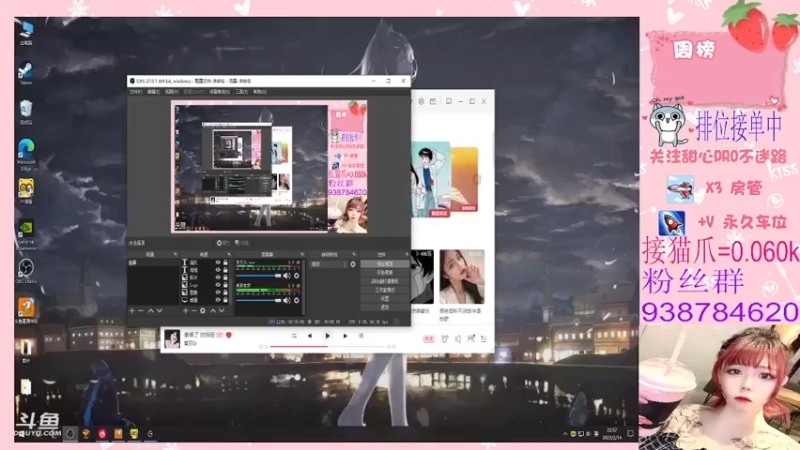
Task: Open the transition properties gear in OBS
Action: pyautogui.click(x=353, y=264)
